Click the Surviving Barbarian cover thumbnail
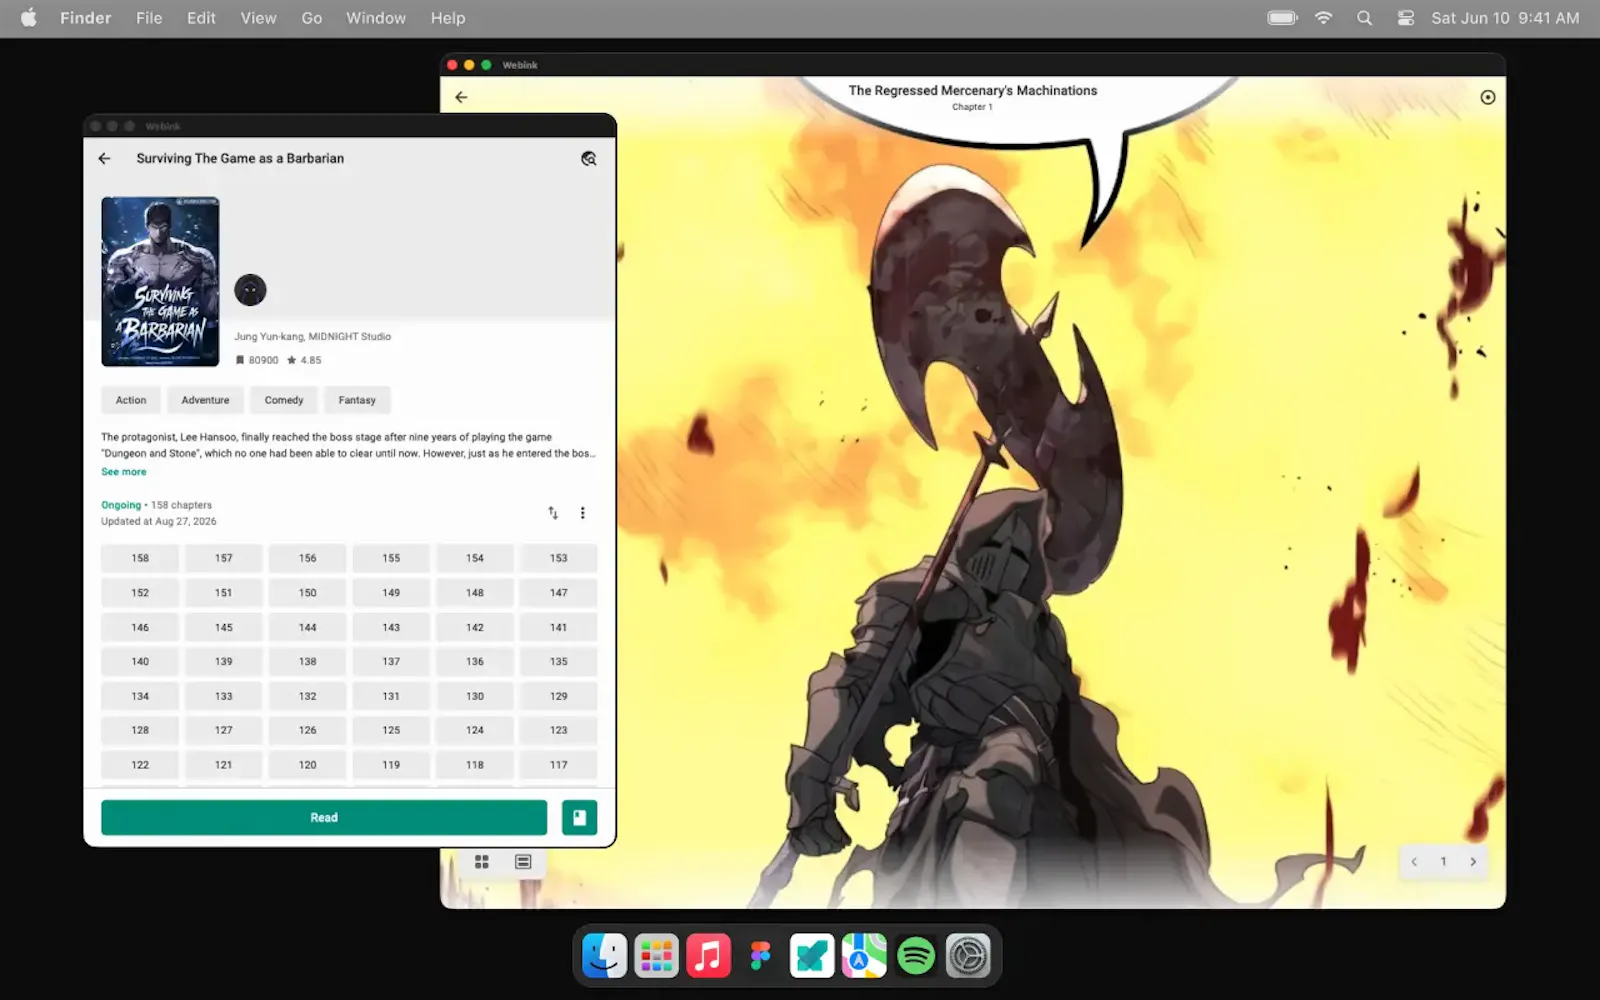 [x=160, y=282]
